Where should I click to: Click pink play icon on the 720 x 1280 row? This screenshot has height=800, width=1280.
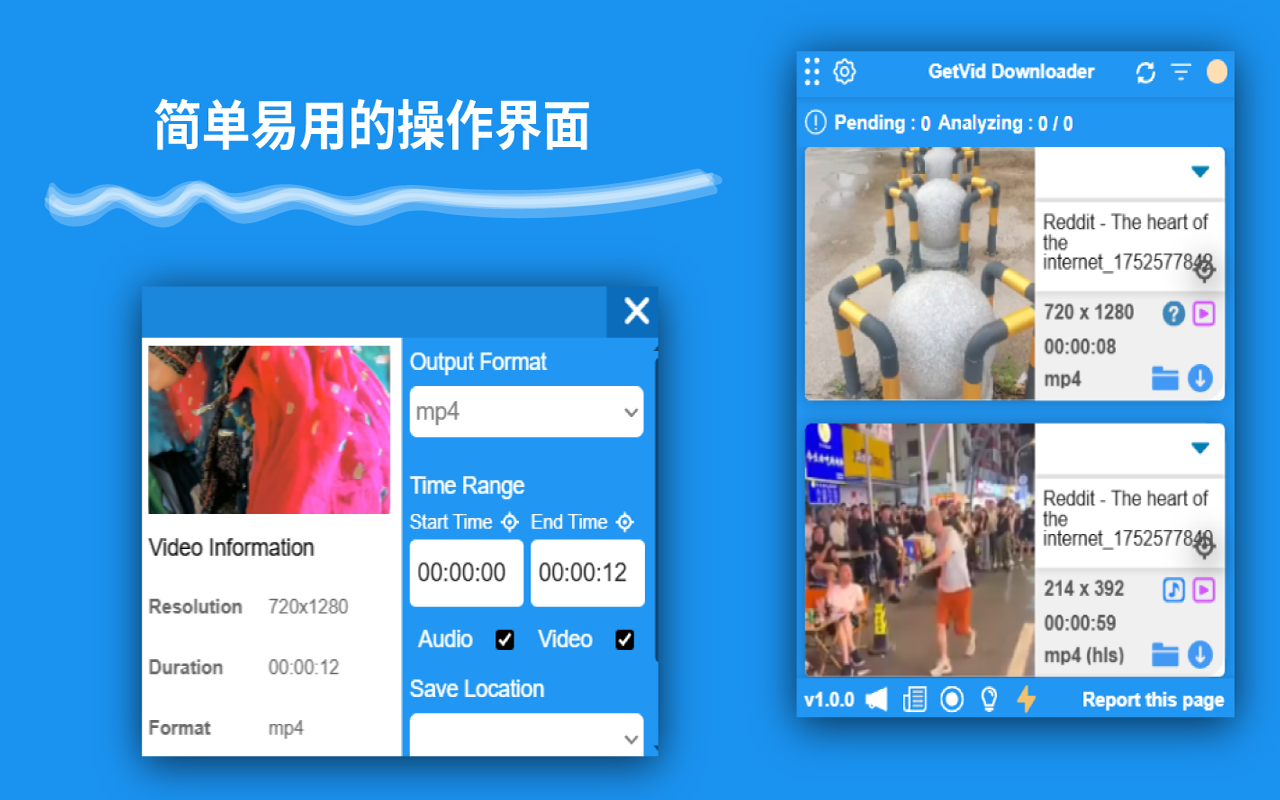point(1204,314)
